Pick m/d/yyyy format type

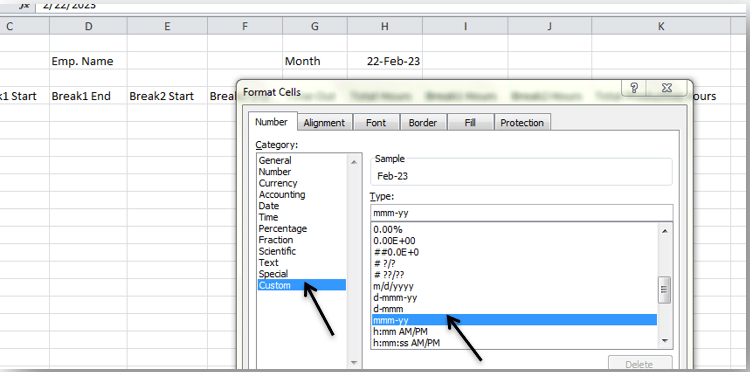point(514,286)
